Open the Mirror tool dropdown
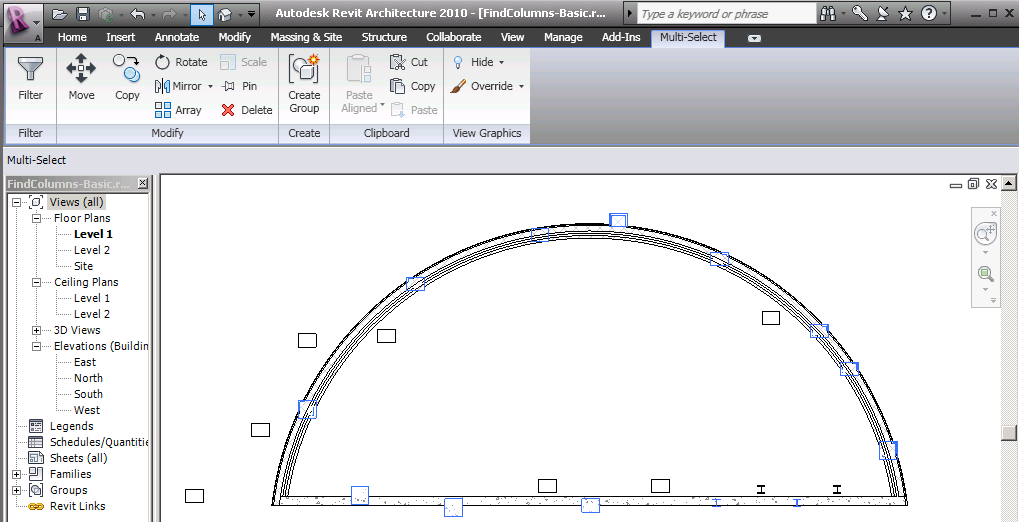Screen dimensions: 1019x522 pos(210,86)
